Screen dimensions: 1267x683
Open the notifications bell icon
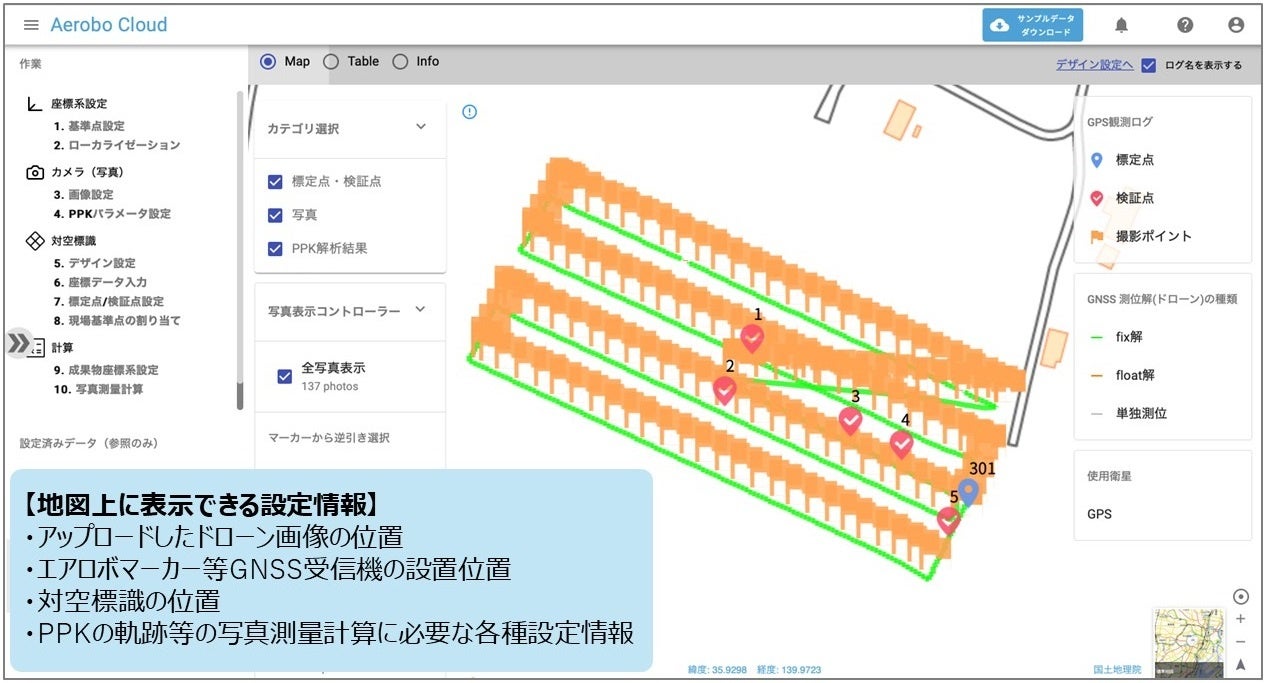pyautogui.click(x=1119, y=24)
